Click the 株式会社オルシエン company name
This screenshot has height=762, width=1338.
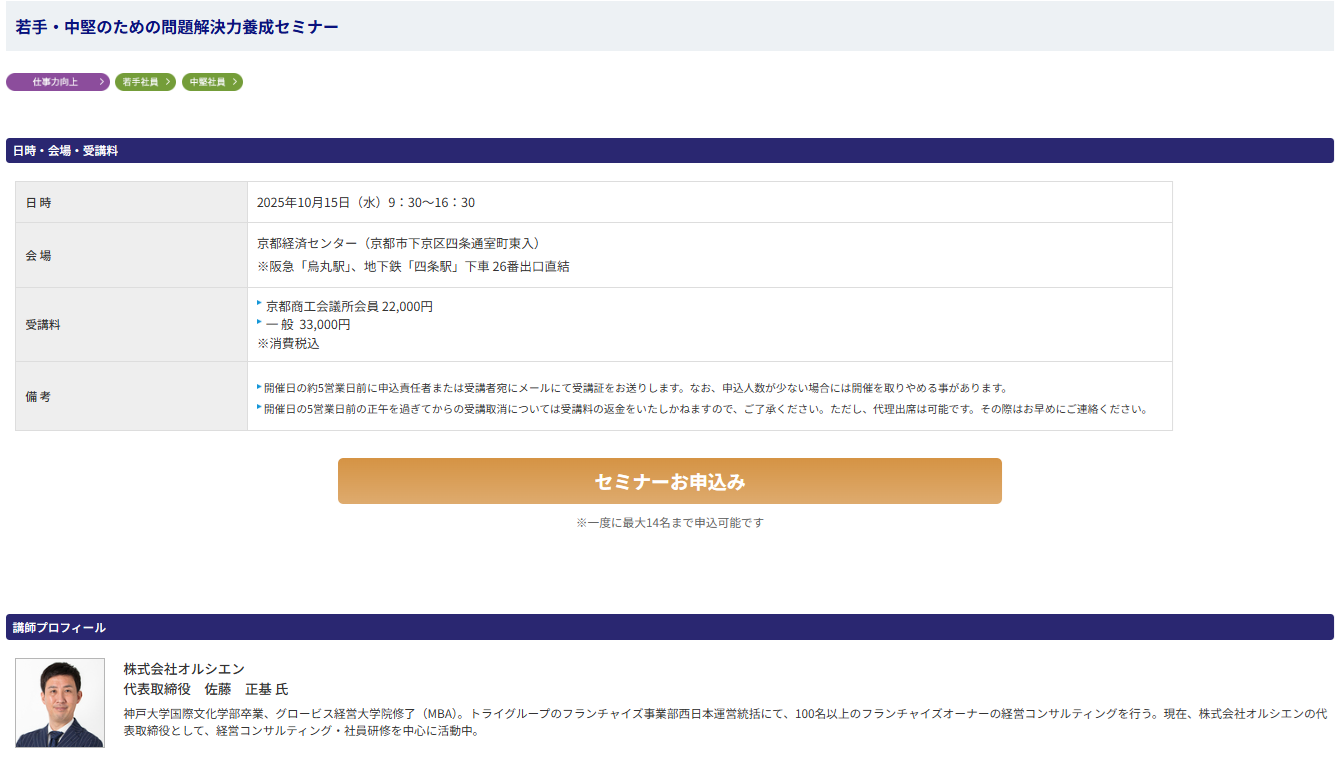[184, 669]
